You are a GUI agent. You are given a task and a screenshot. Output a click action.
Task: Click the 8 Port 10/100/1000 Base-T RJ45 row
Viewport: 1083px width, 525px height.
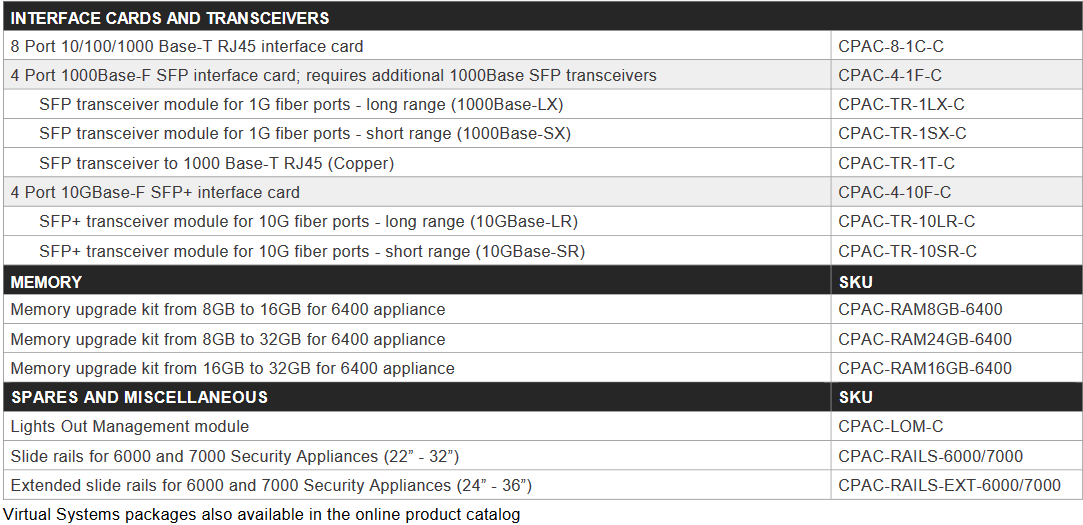pyautogui.click(x=542, y=46)
